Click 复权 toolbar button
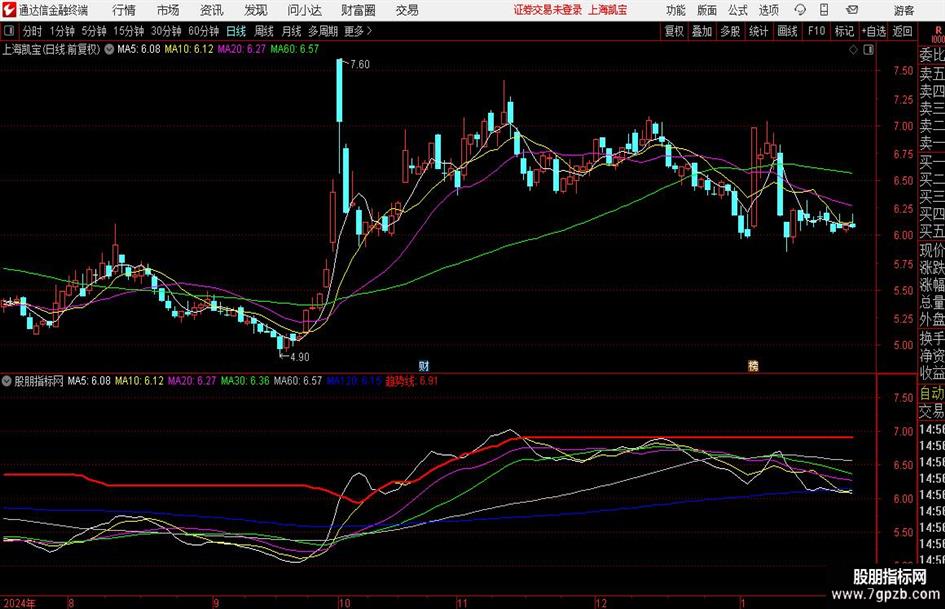 [x=674, y=31]
